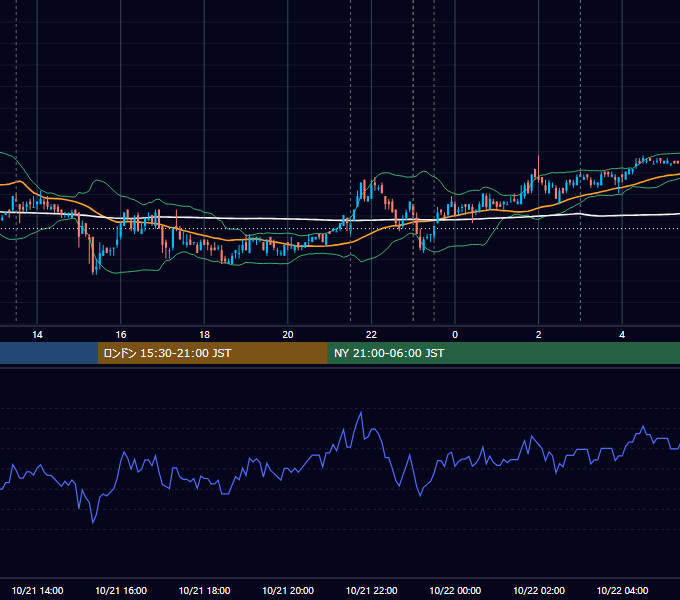
Task: Select hour label 16 on price axis
Action: [x=121, y=335]
